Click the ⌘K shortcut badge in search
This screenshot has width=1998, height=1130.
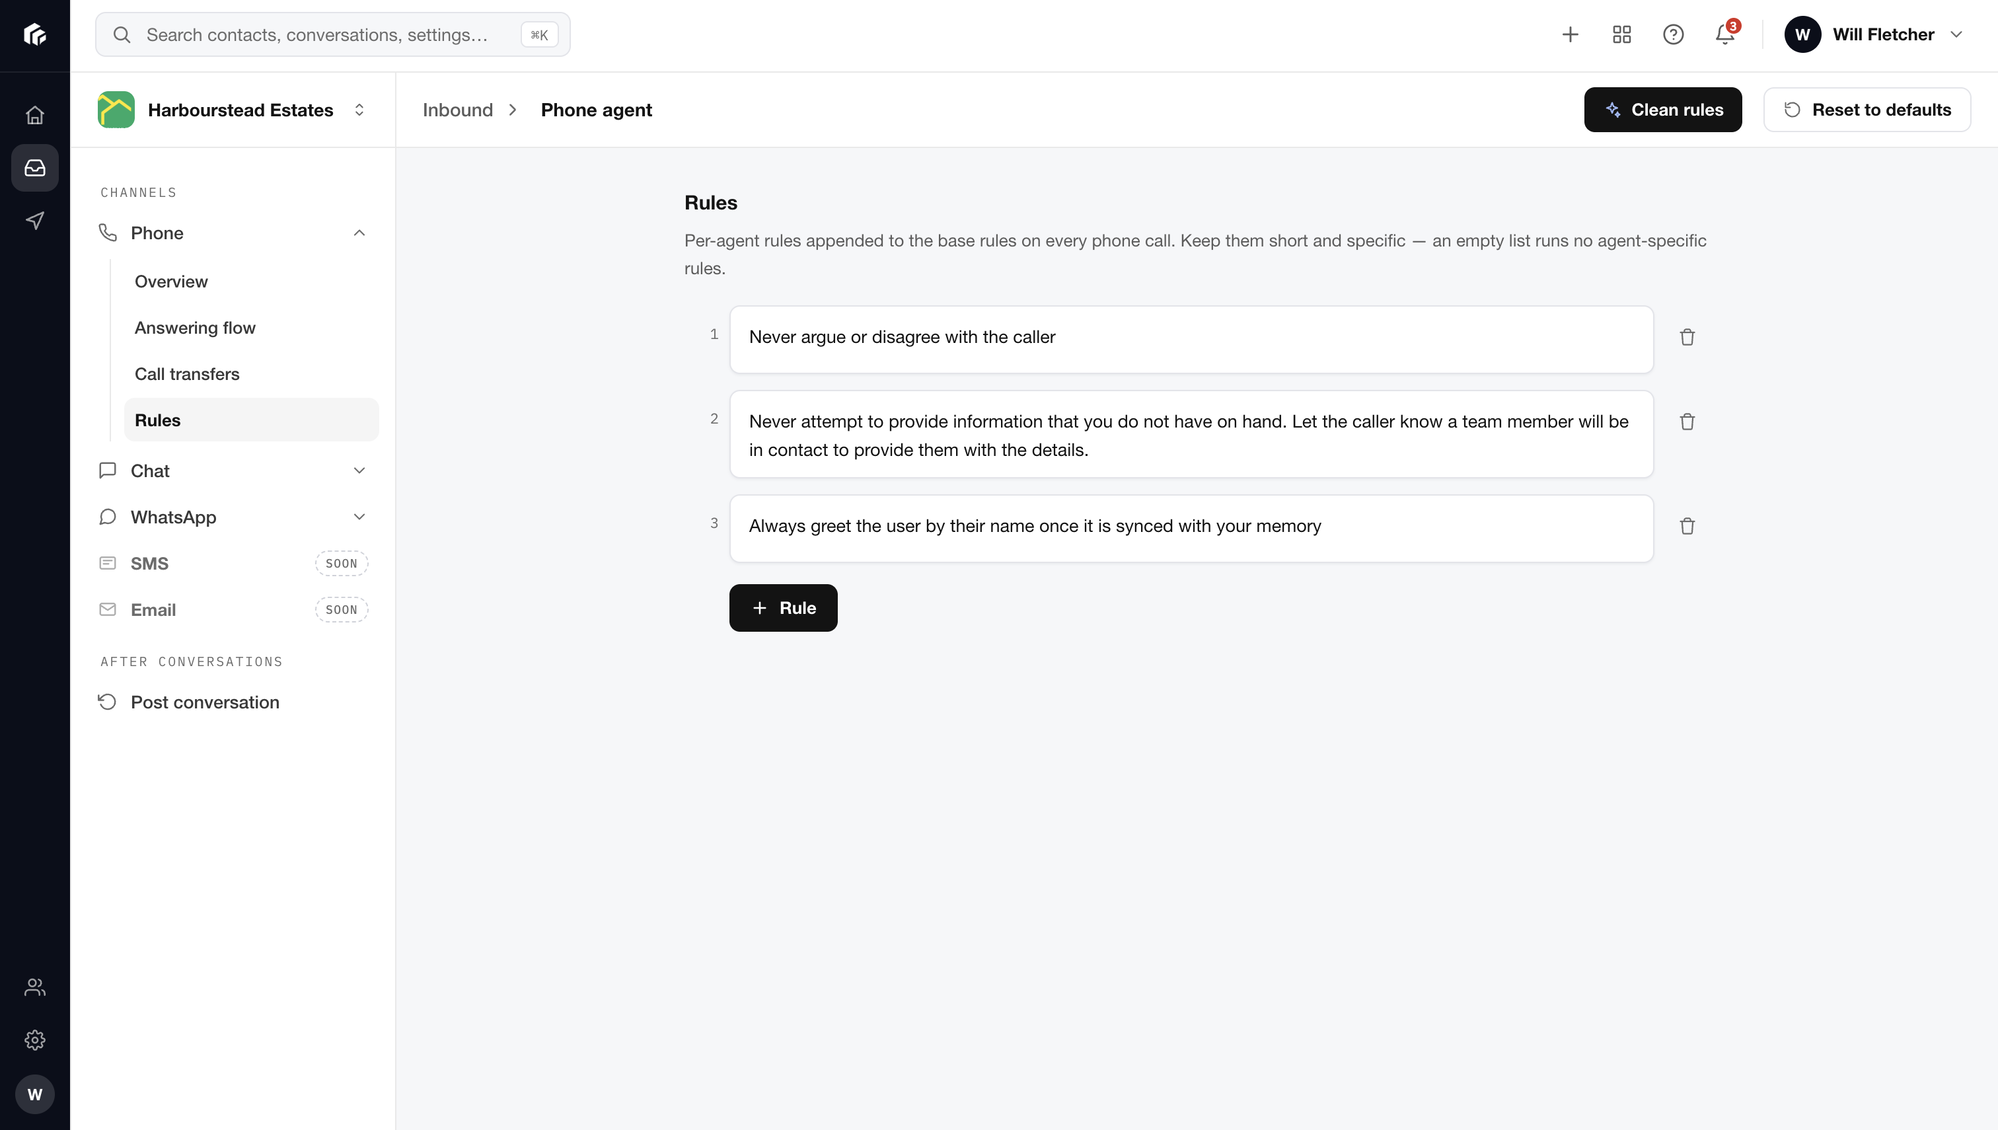tap(539, 35)
